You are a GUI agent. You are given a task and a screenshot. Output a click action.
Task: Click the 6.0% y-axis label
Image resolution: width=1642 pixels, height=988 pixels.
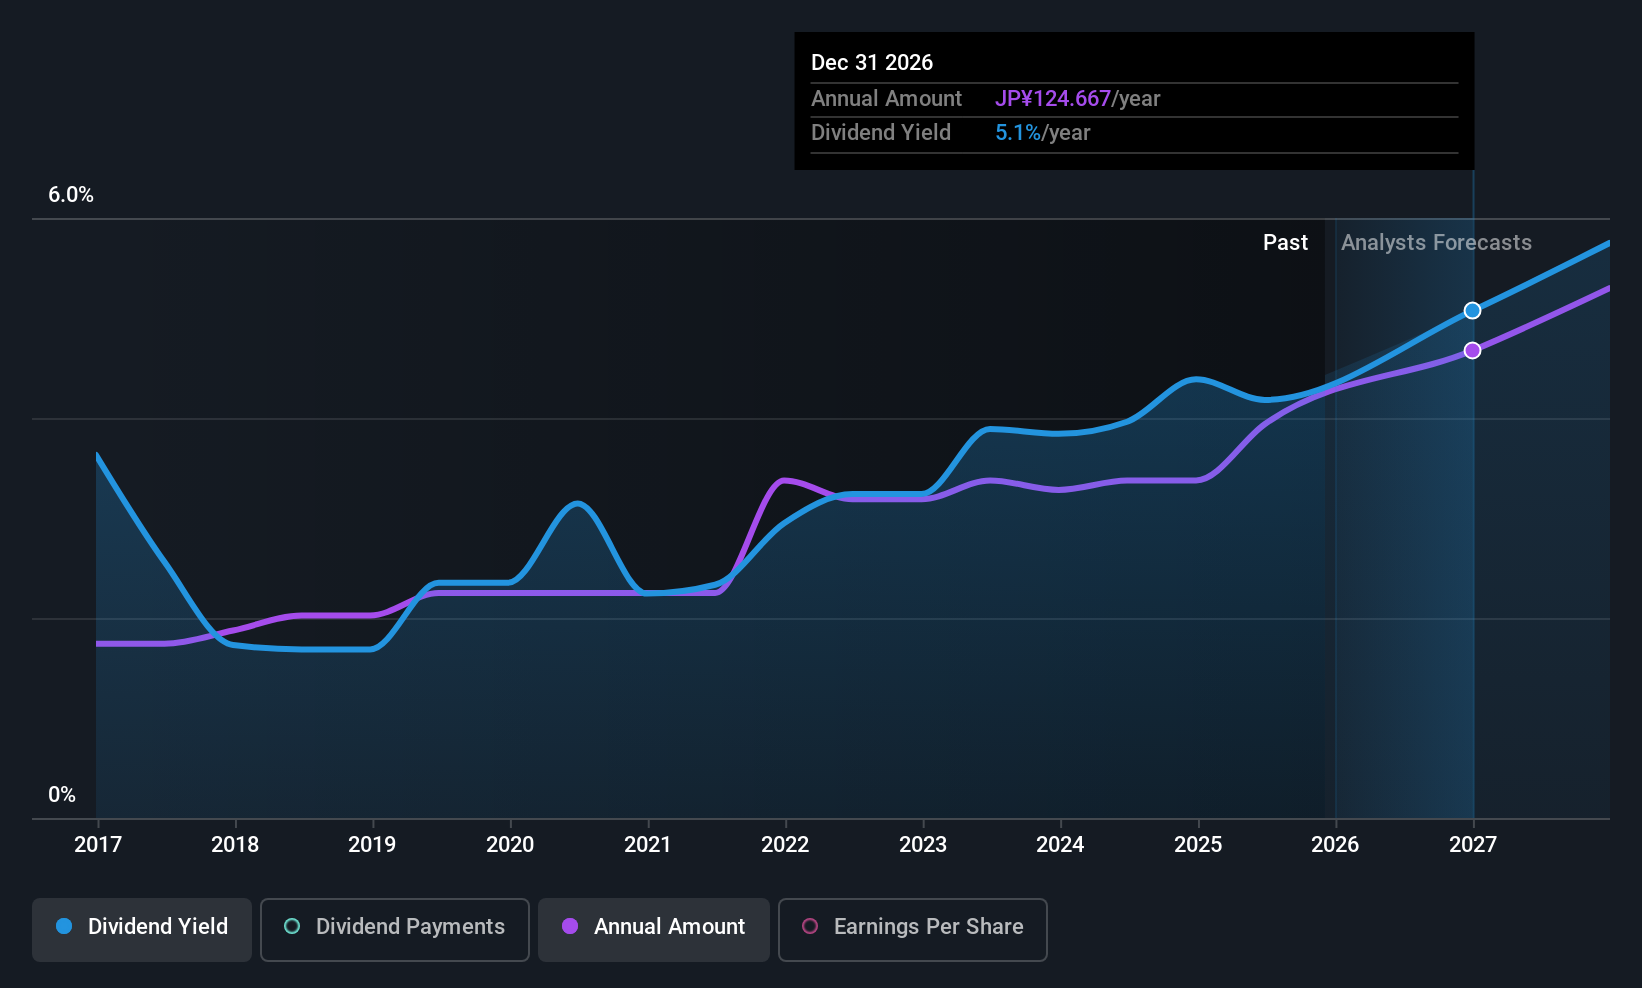[x=71, y=195]
